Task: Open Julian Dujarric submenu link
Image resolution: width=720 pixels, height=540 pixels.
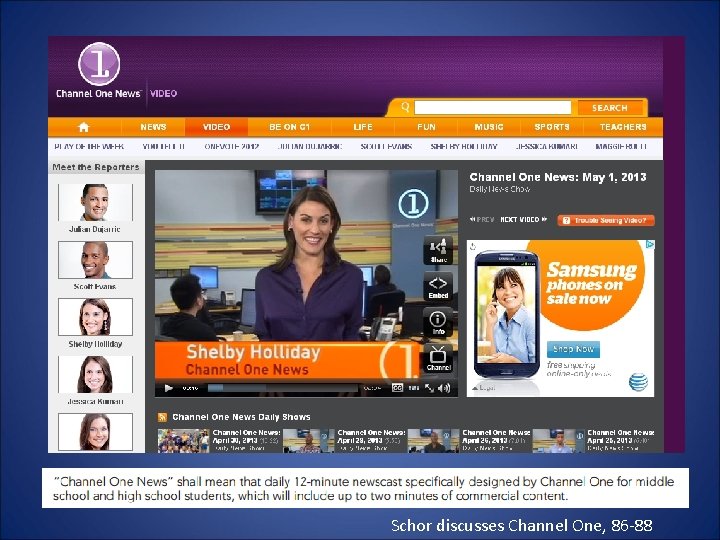Action: [309, 146]
